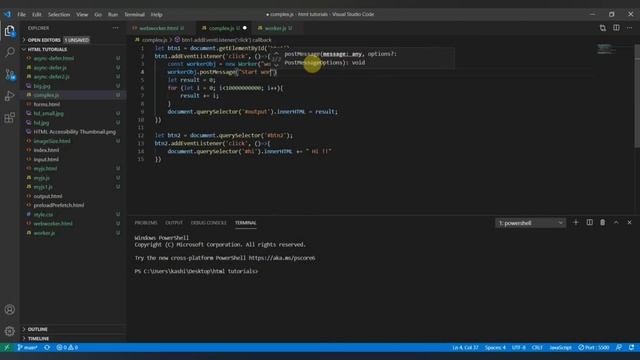The height and width of the screenshot is (360, 640).
Task: Open editor more actions ellipsis
Action: click(x=629, y=28)
